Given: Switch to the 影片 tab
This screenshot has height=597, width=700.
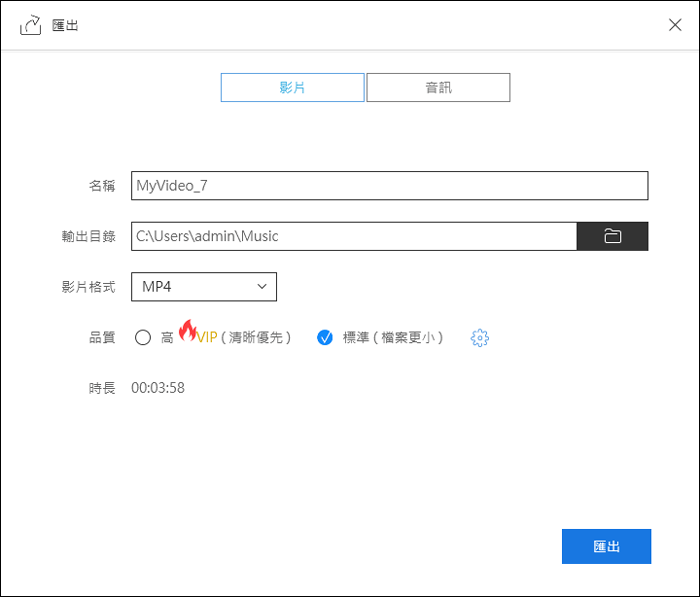Looking at the screenshot, I should click(292, 87).
